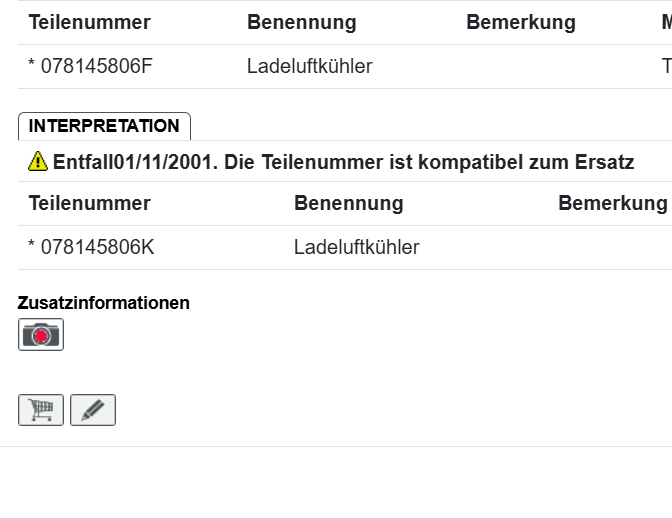Screen dimensions: 672x518
Task: Add part to shopping cart
Action: point(41,410)
